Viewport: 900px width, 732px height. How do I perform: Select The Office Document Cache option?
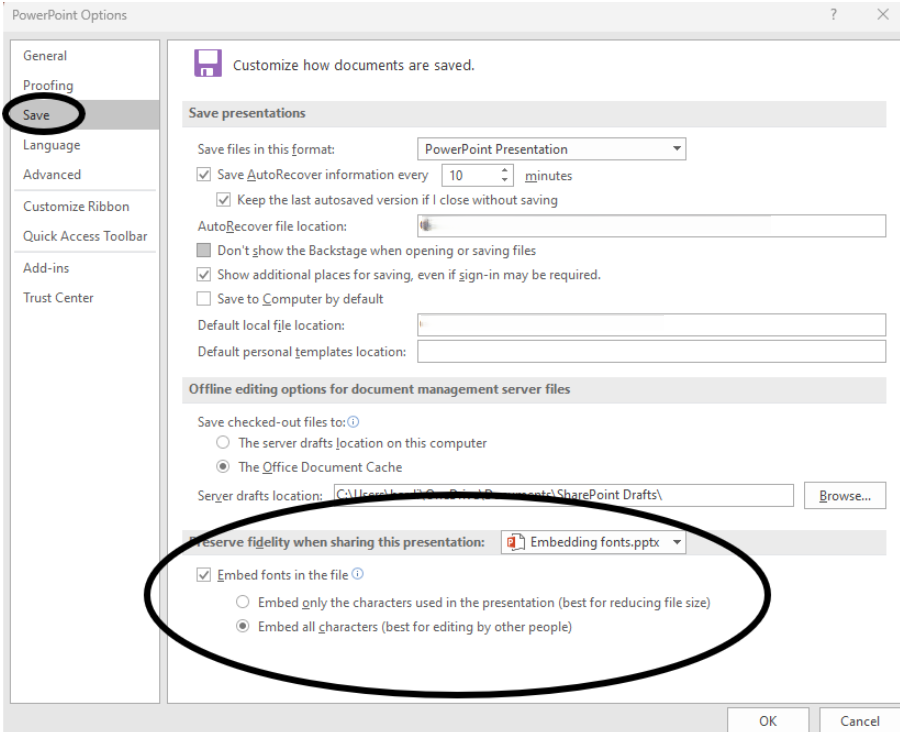[x=223, y=467]
